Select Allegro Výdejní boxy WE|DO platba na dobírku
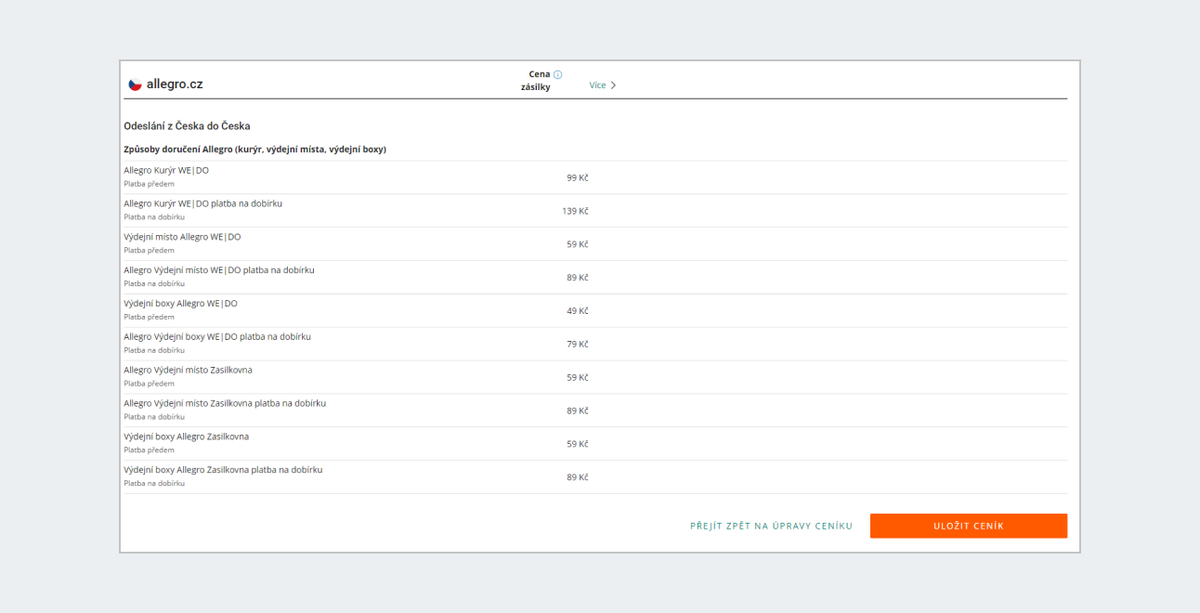1200x613 pixels. pos(595,344)
